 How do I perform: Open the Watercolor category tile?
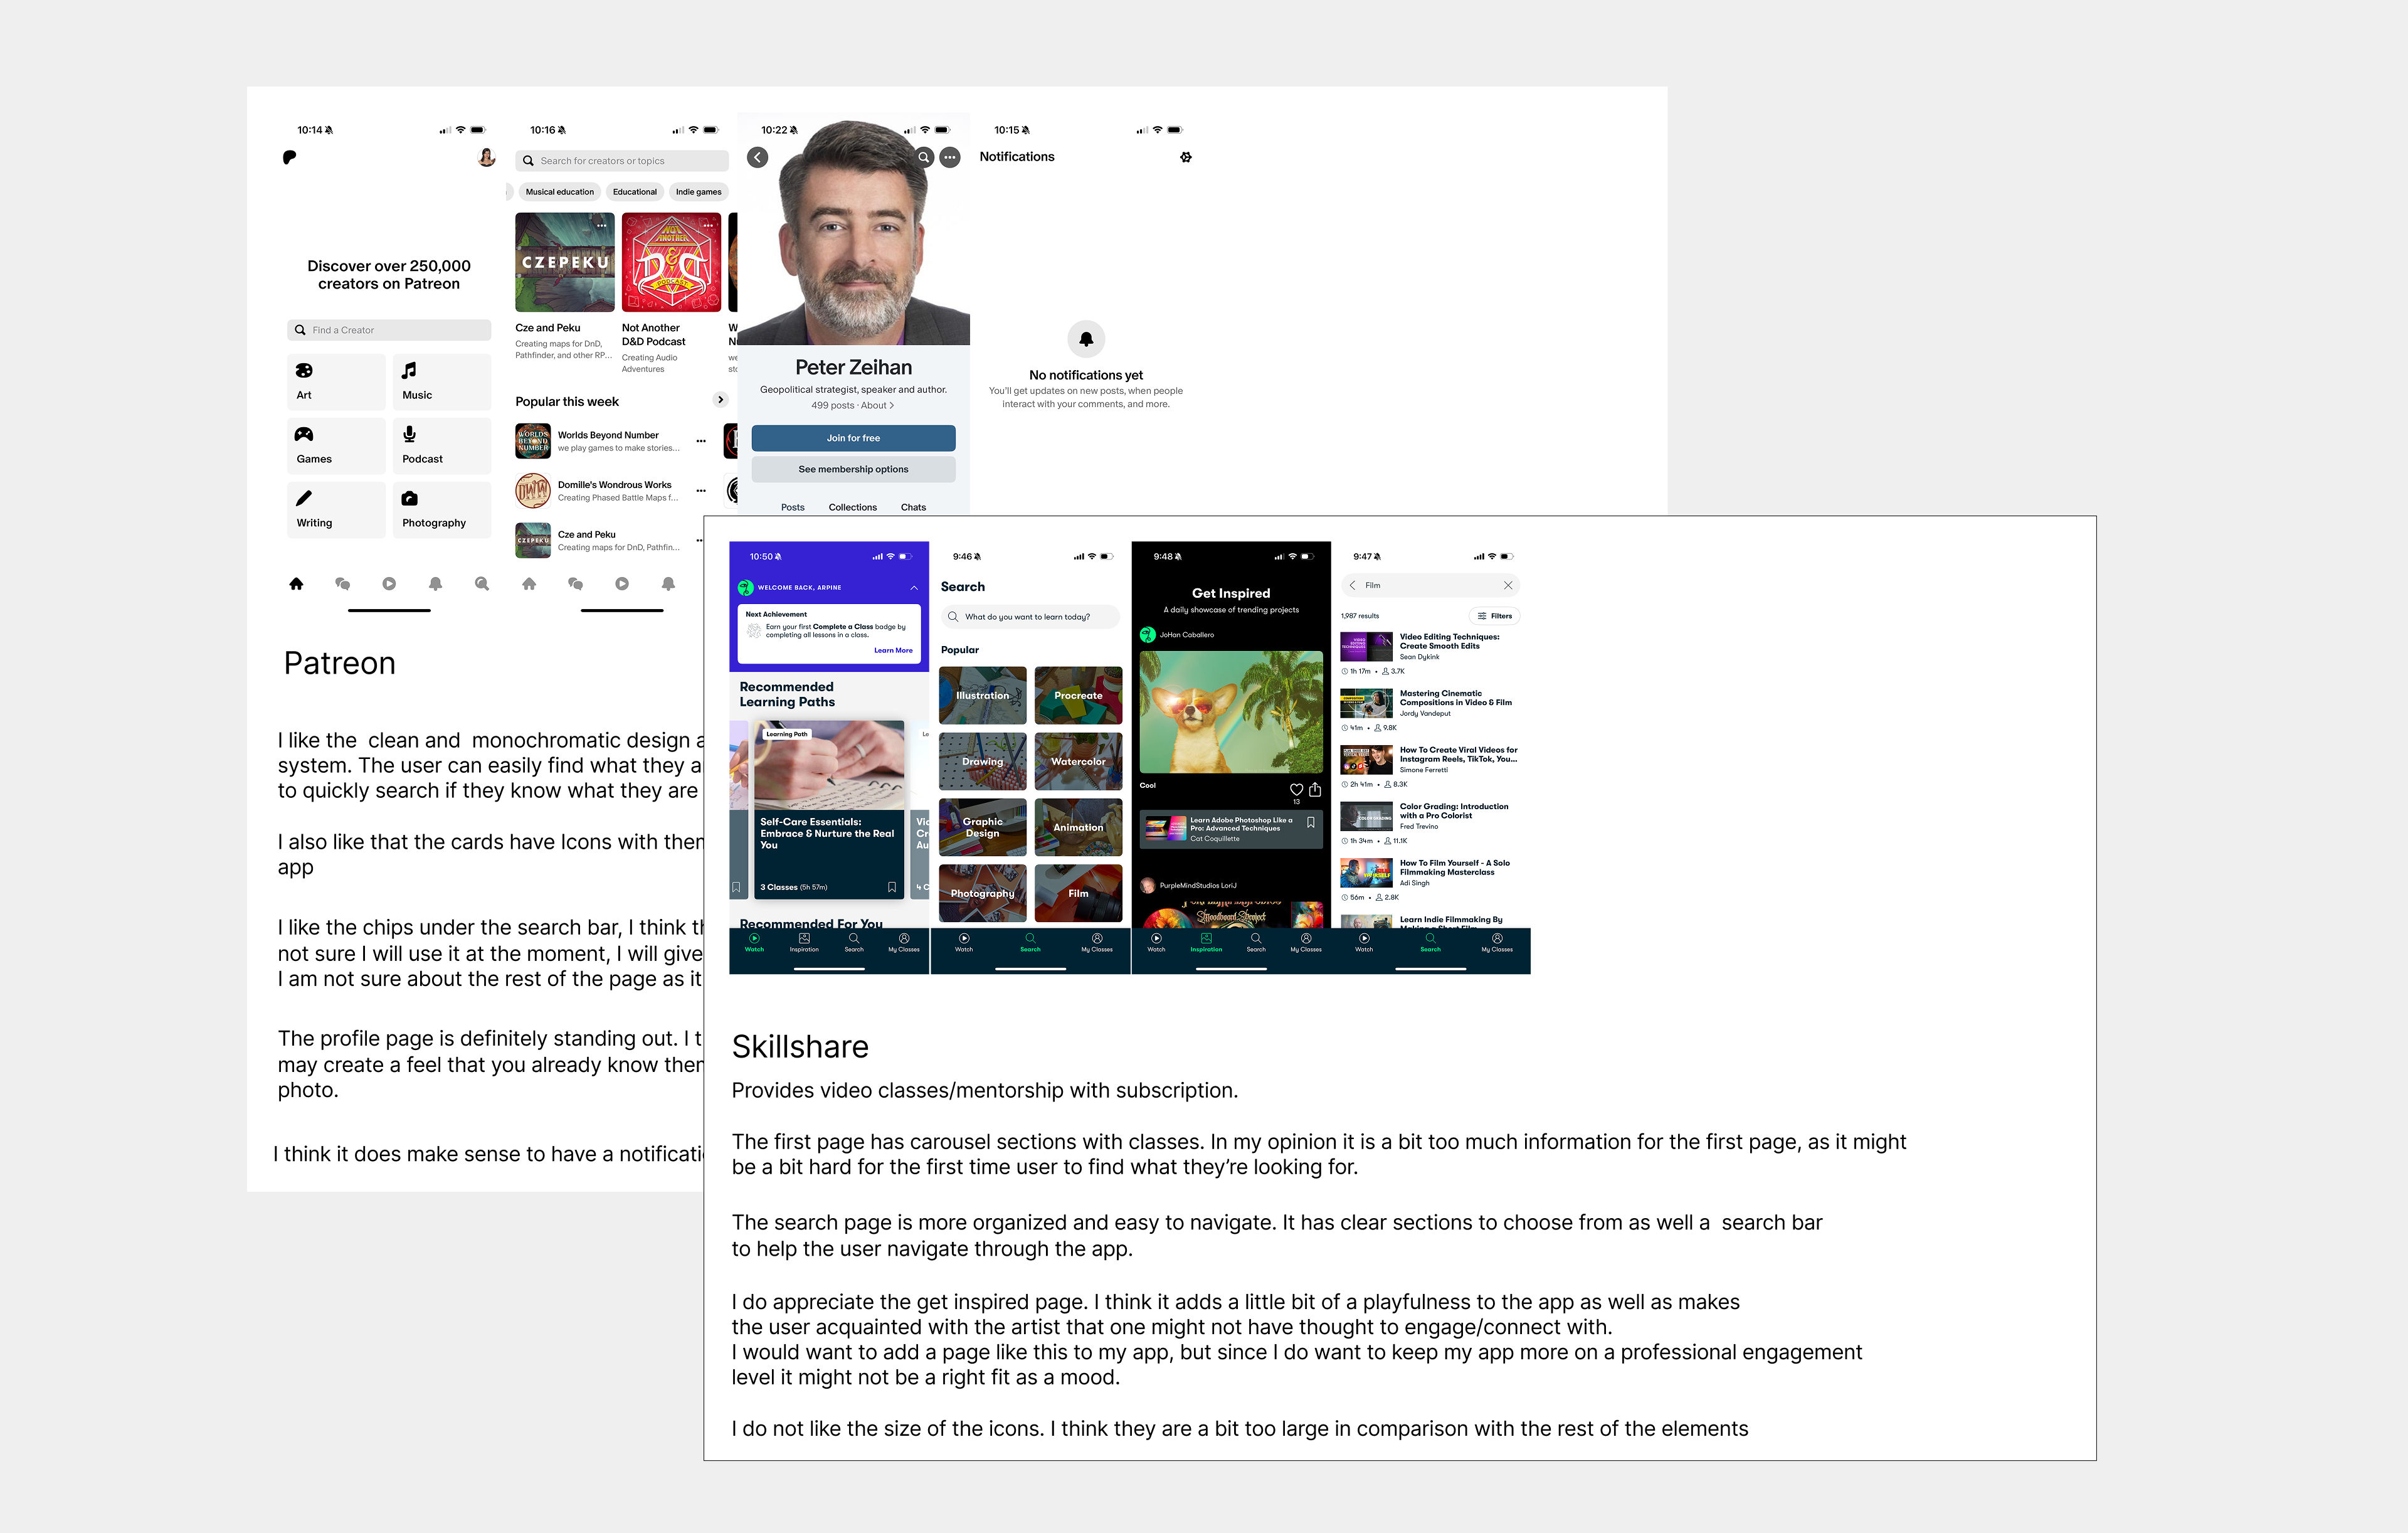point(1078,761)
